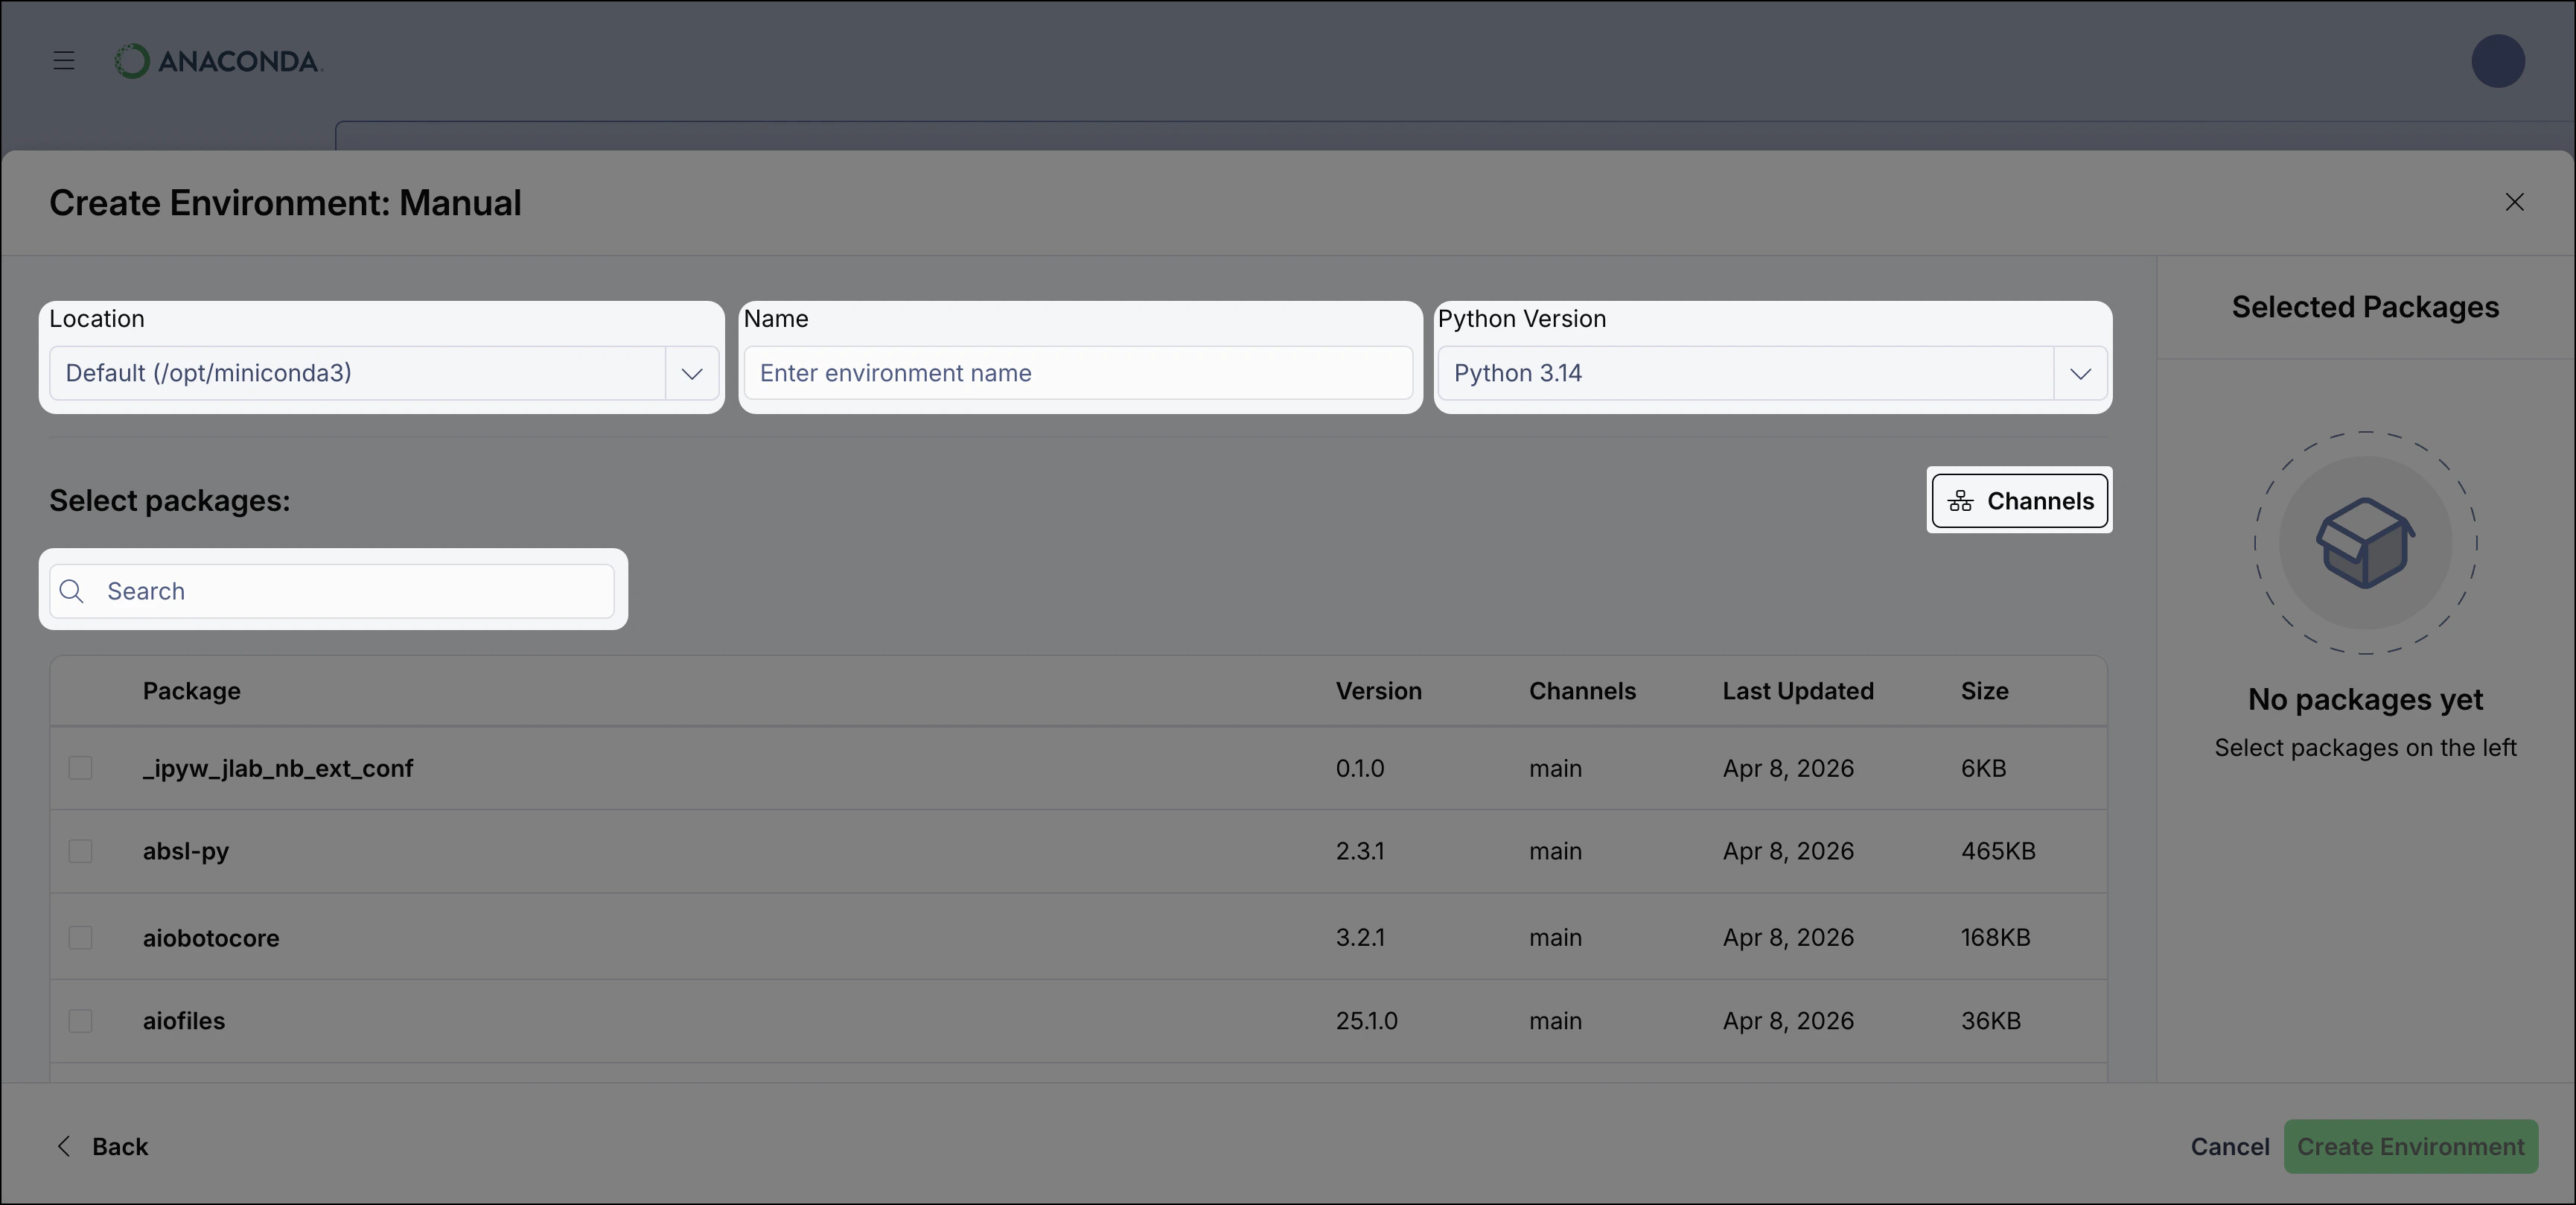
Task: Open the user profile avatar
Action: 2497,61
